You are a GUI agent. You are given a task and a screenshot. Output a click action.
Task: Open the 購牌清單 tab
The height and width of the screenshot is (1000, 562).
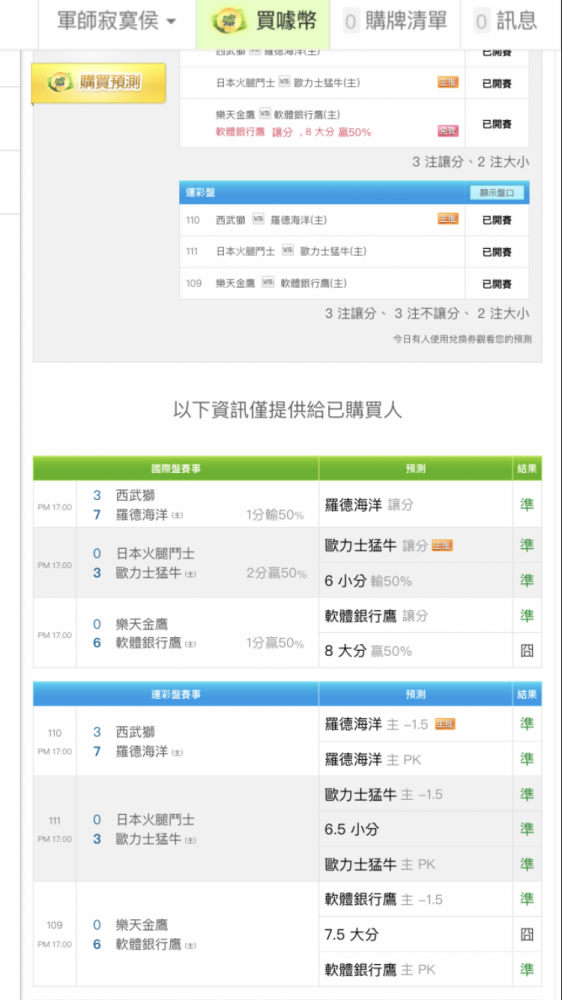(396, 22)
